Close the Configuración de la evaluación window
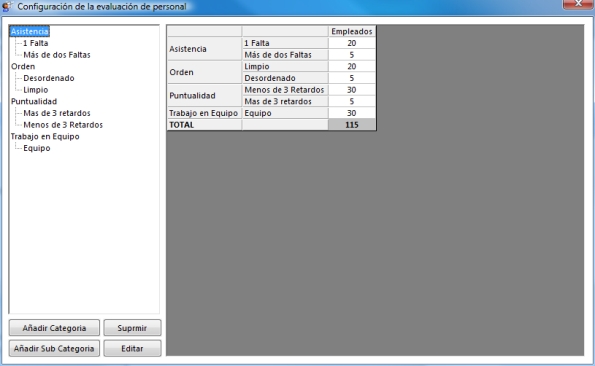This screenshot has height=366, width=595. click(x=578, y=4)
